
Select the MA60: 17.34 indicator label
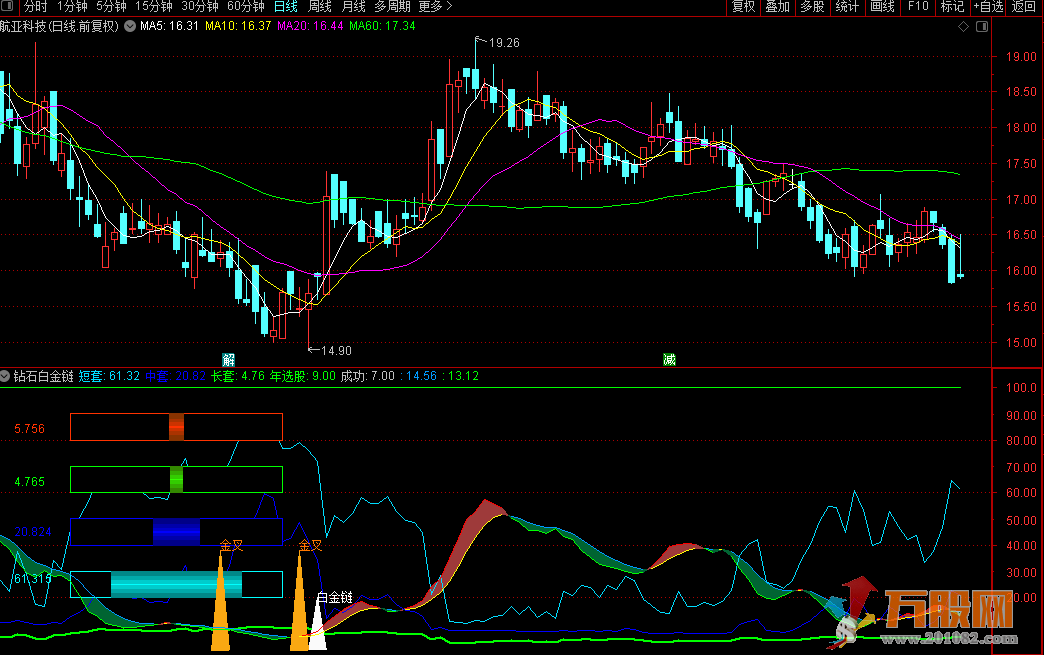382,26
